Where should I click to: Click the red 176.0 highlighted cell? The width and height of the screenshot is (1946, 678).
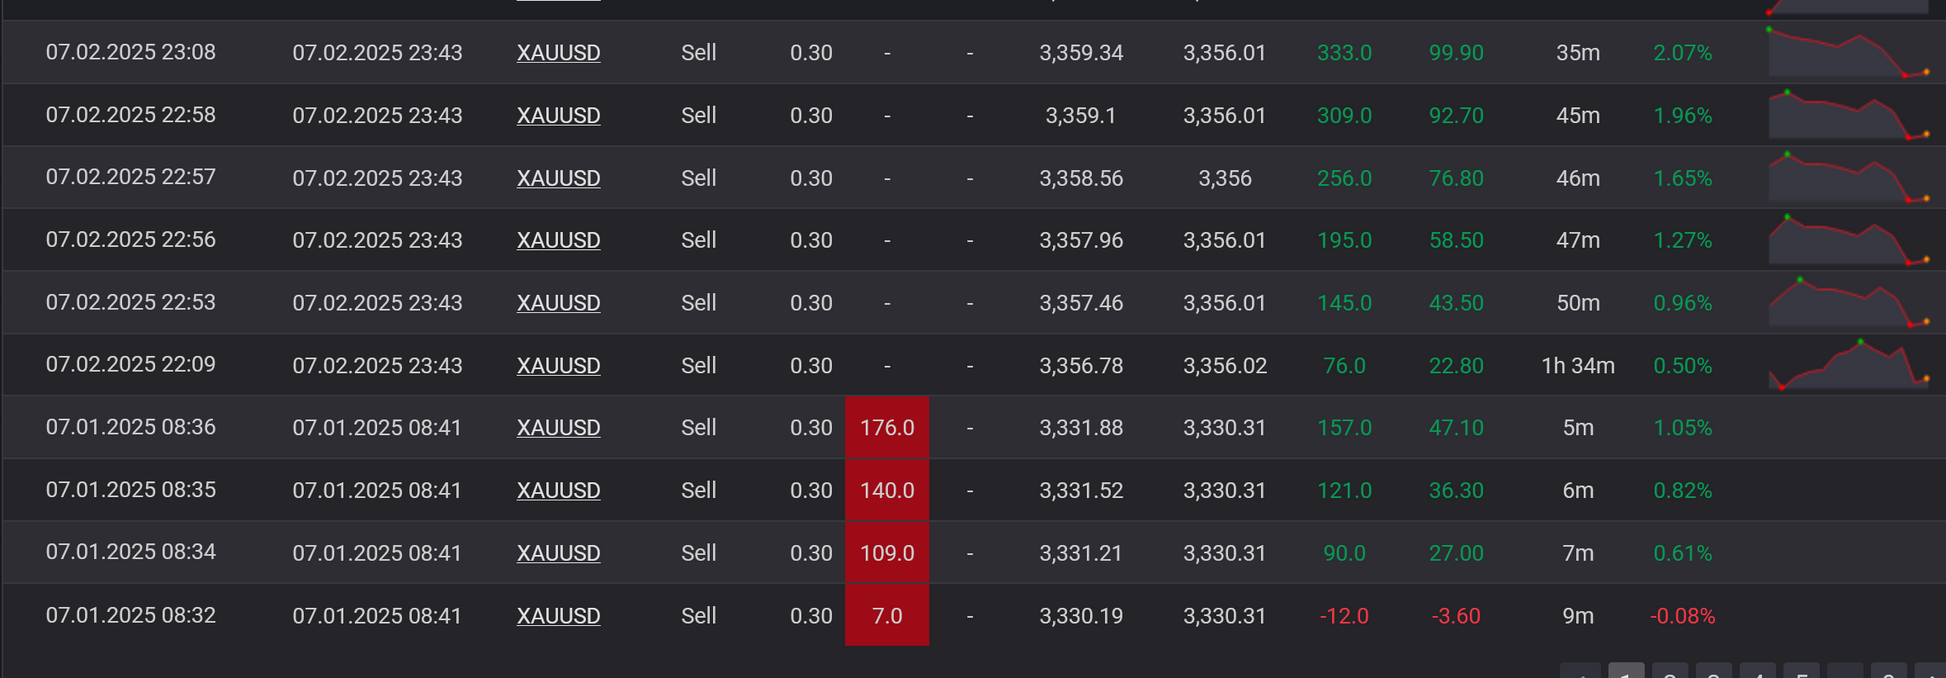point(887,428)
